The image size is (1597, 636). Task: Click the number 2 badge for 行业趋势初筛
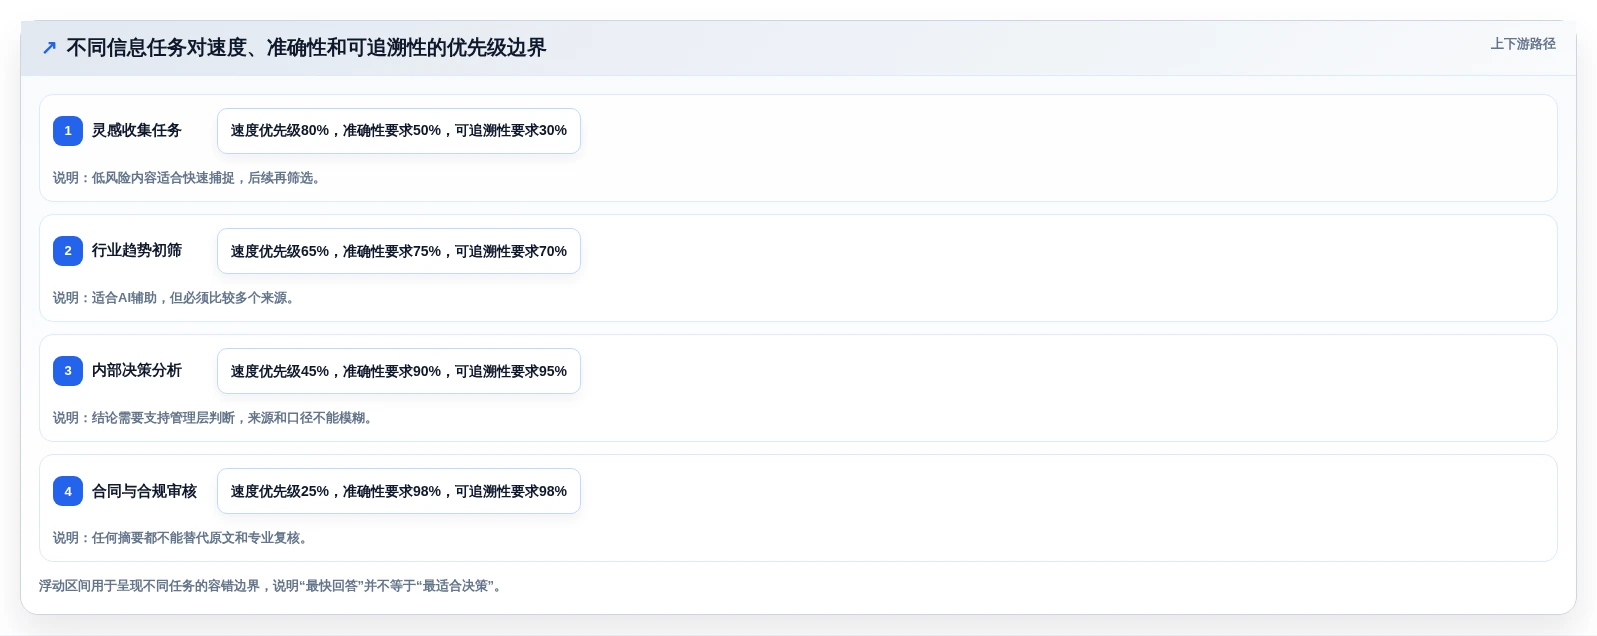68,251
